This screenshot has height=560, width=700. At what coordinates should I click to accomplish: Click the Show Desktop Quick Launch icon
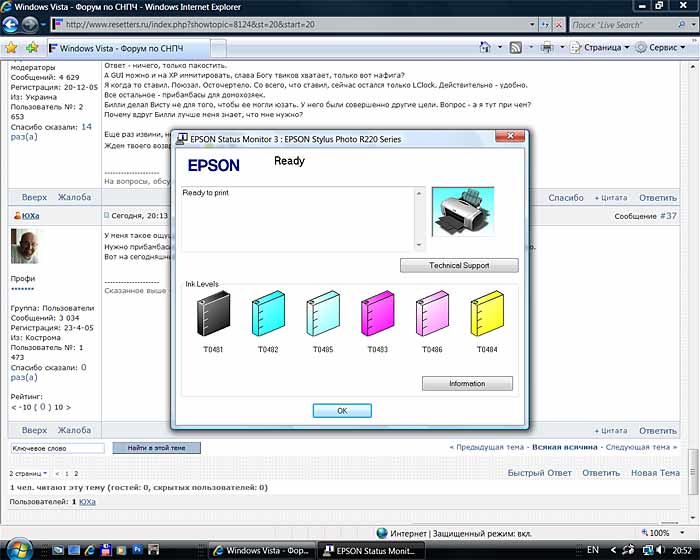[x=74, y=550]
